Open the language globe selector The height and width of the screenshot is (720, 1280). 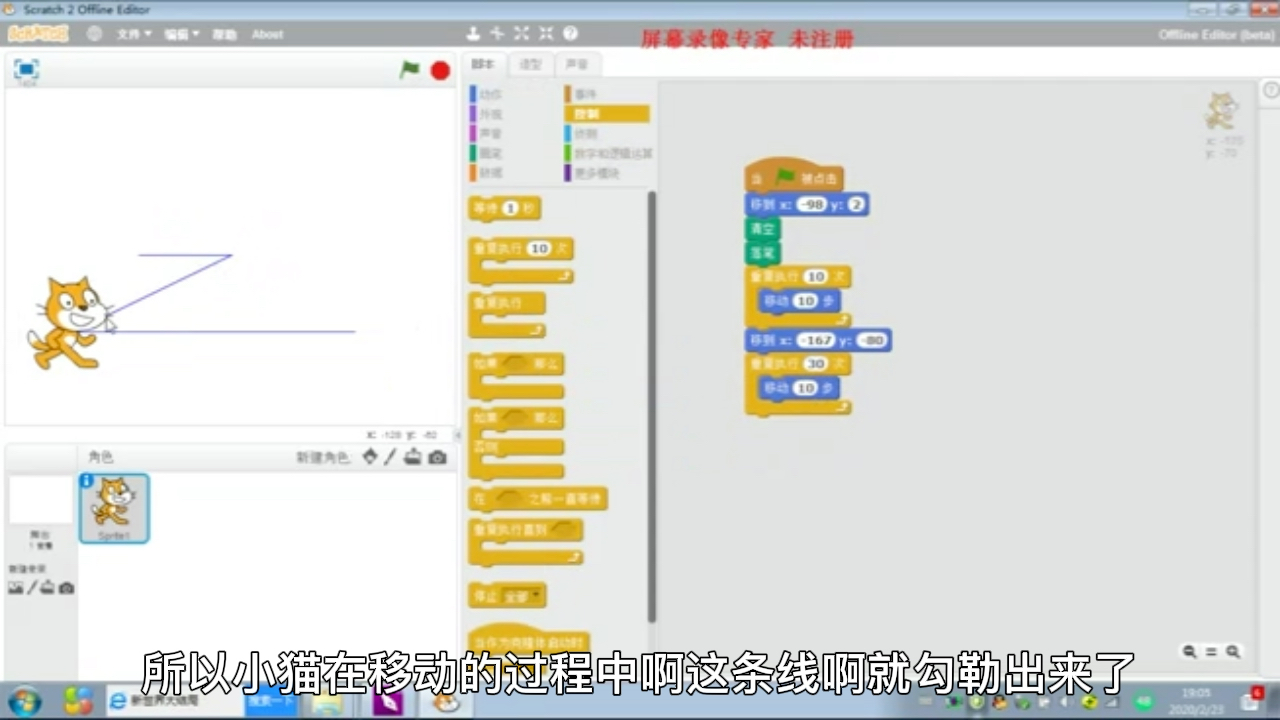[x=94, y=33]
